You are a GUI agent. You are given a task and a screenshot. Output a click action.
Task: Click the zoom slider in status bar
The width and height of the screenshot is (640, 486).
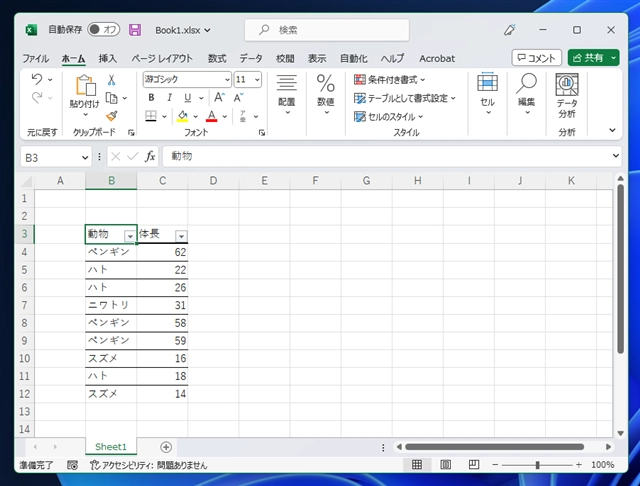538,466
